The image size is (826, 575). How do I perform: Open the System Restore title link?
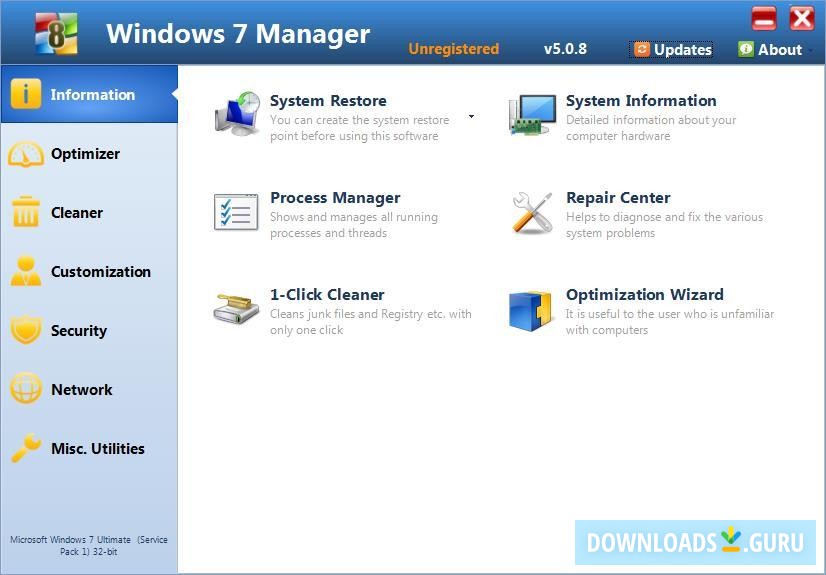click(328, 101)
